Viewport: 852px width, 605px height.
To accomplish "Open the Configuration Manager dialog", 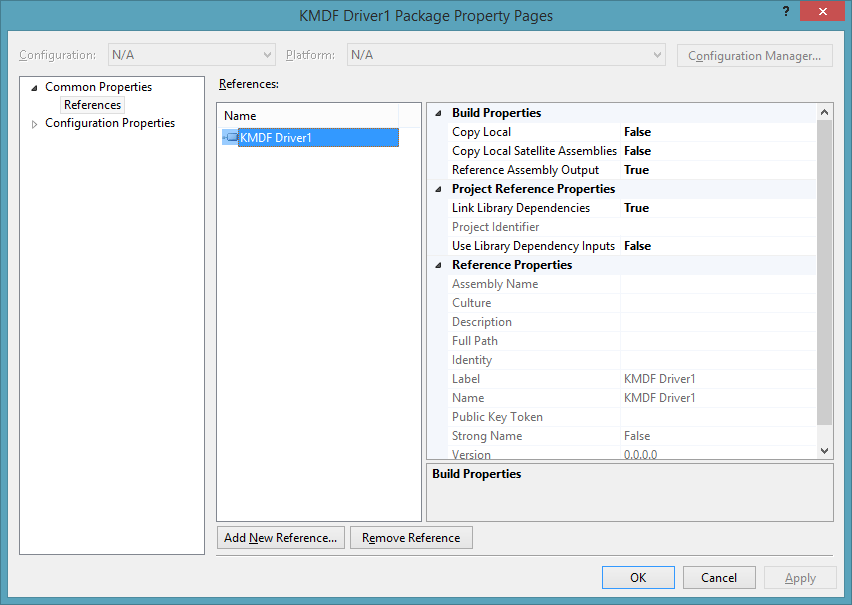I will coord(754,54).
